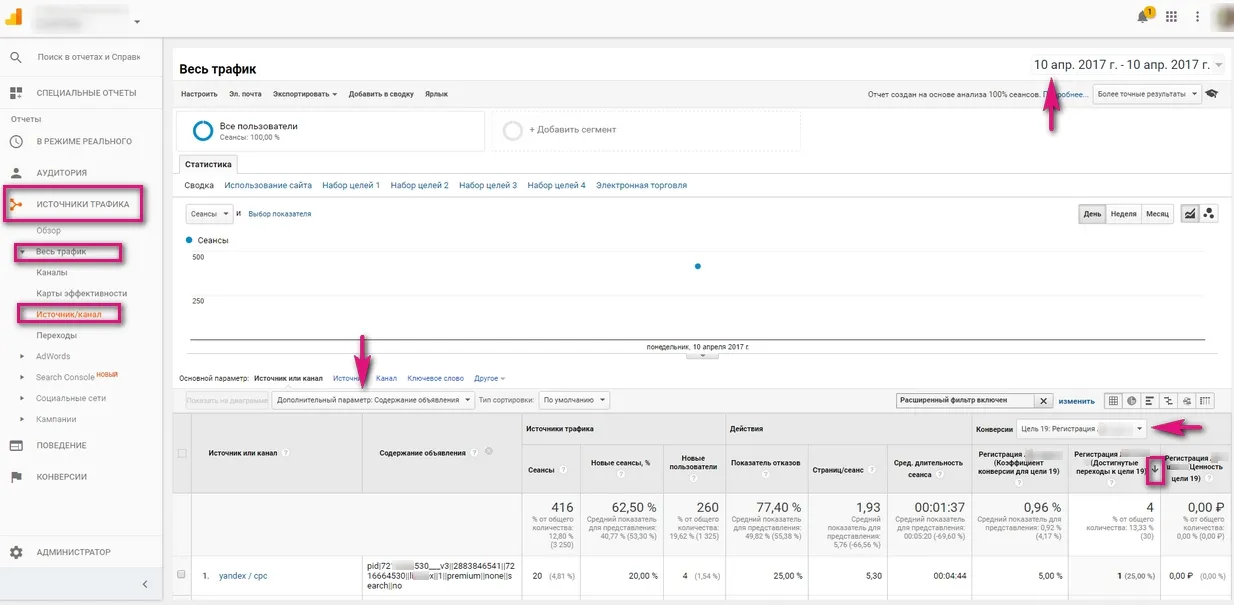Open the notifications bell
The image size is (1234, 605).
point(1143,16)
